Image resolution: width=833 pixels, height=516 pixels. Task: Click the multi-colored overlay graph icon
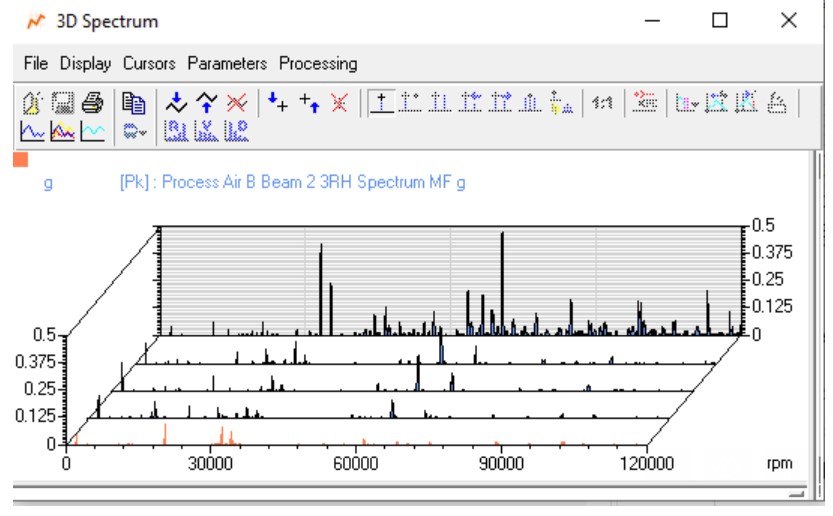pyautogui.click(x=61, y=131)
